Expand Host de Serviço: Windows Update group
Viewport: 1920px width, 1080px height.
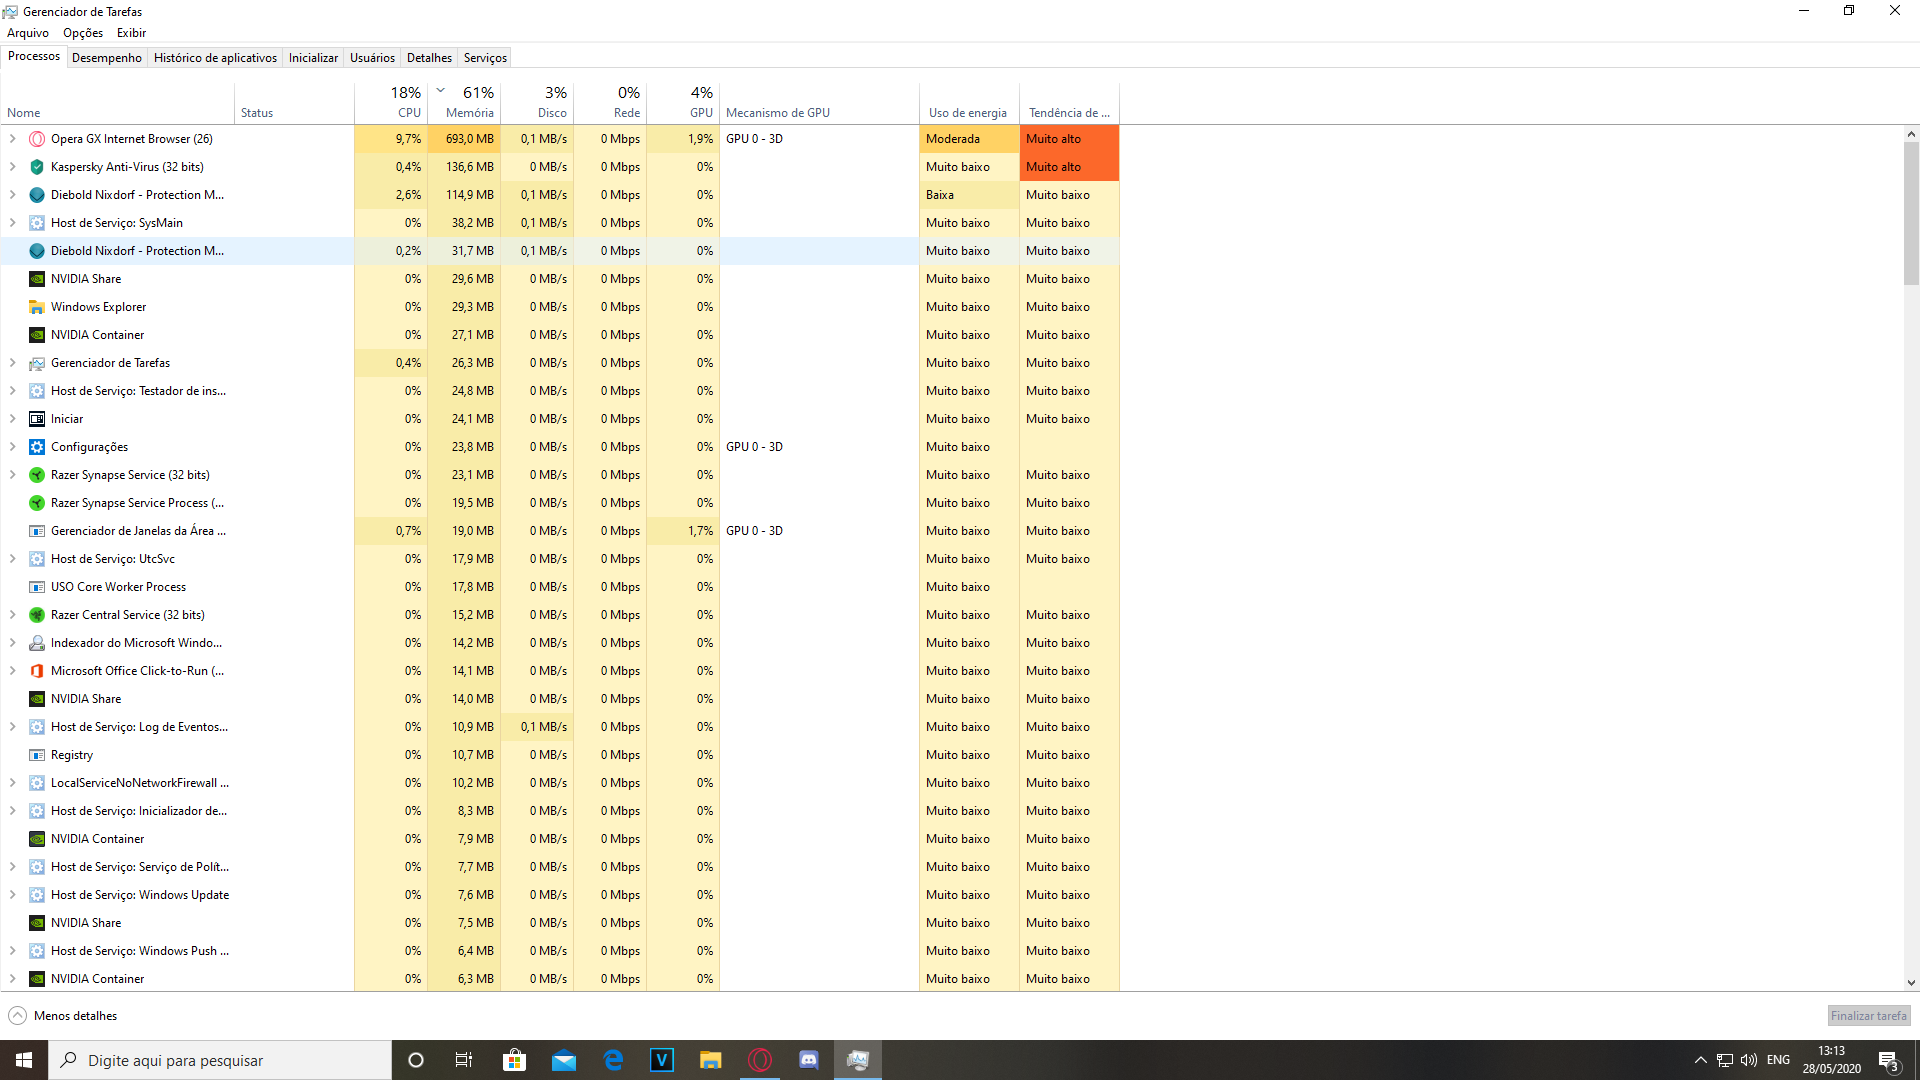click(13, 895)
